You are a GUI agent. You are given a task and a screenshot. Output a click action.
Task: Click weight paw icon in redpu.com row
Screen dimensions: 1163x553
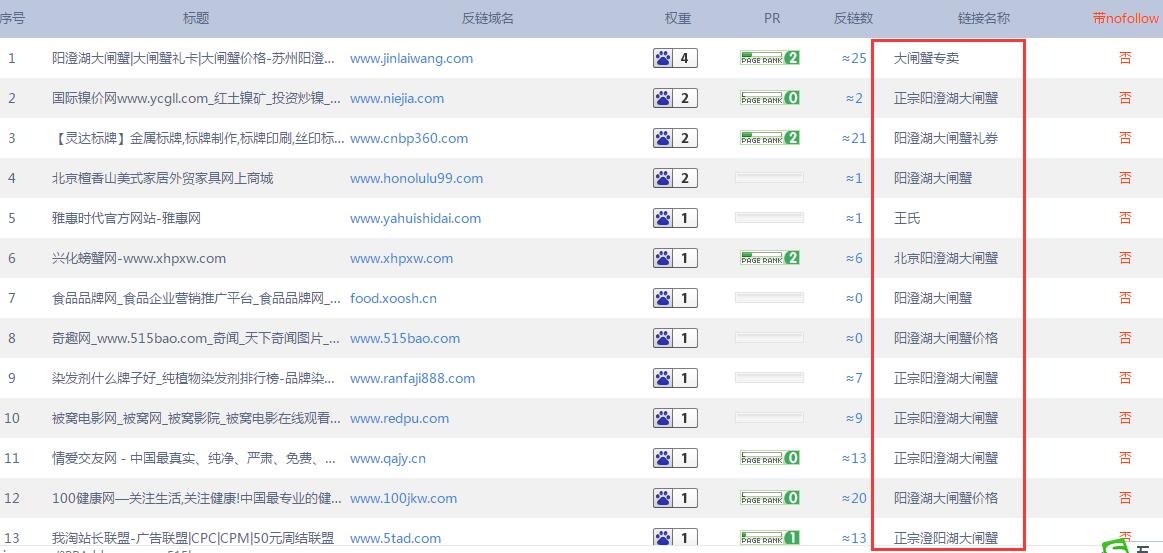662,418
